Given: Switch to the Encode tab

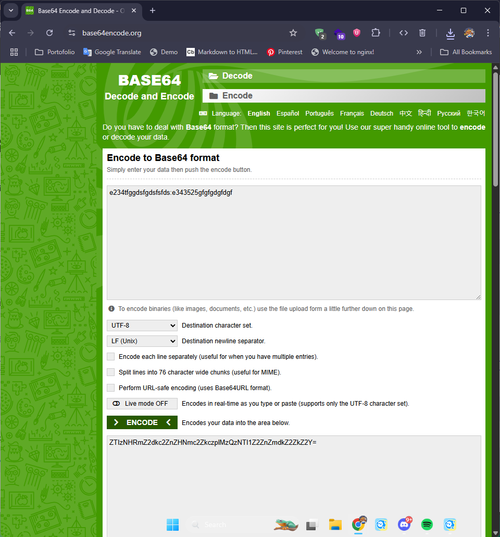Looking at the screenshot, I should click(x=344, y=96).
